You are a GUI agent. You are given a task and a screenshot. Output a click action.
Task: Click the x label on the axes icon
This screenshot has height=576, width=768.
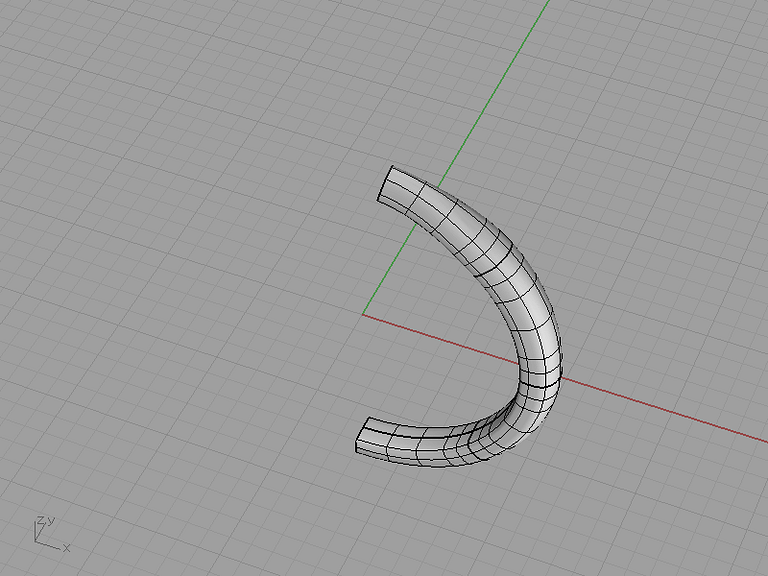pyautogui.click(x=67, y=548)
